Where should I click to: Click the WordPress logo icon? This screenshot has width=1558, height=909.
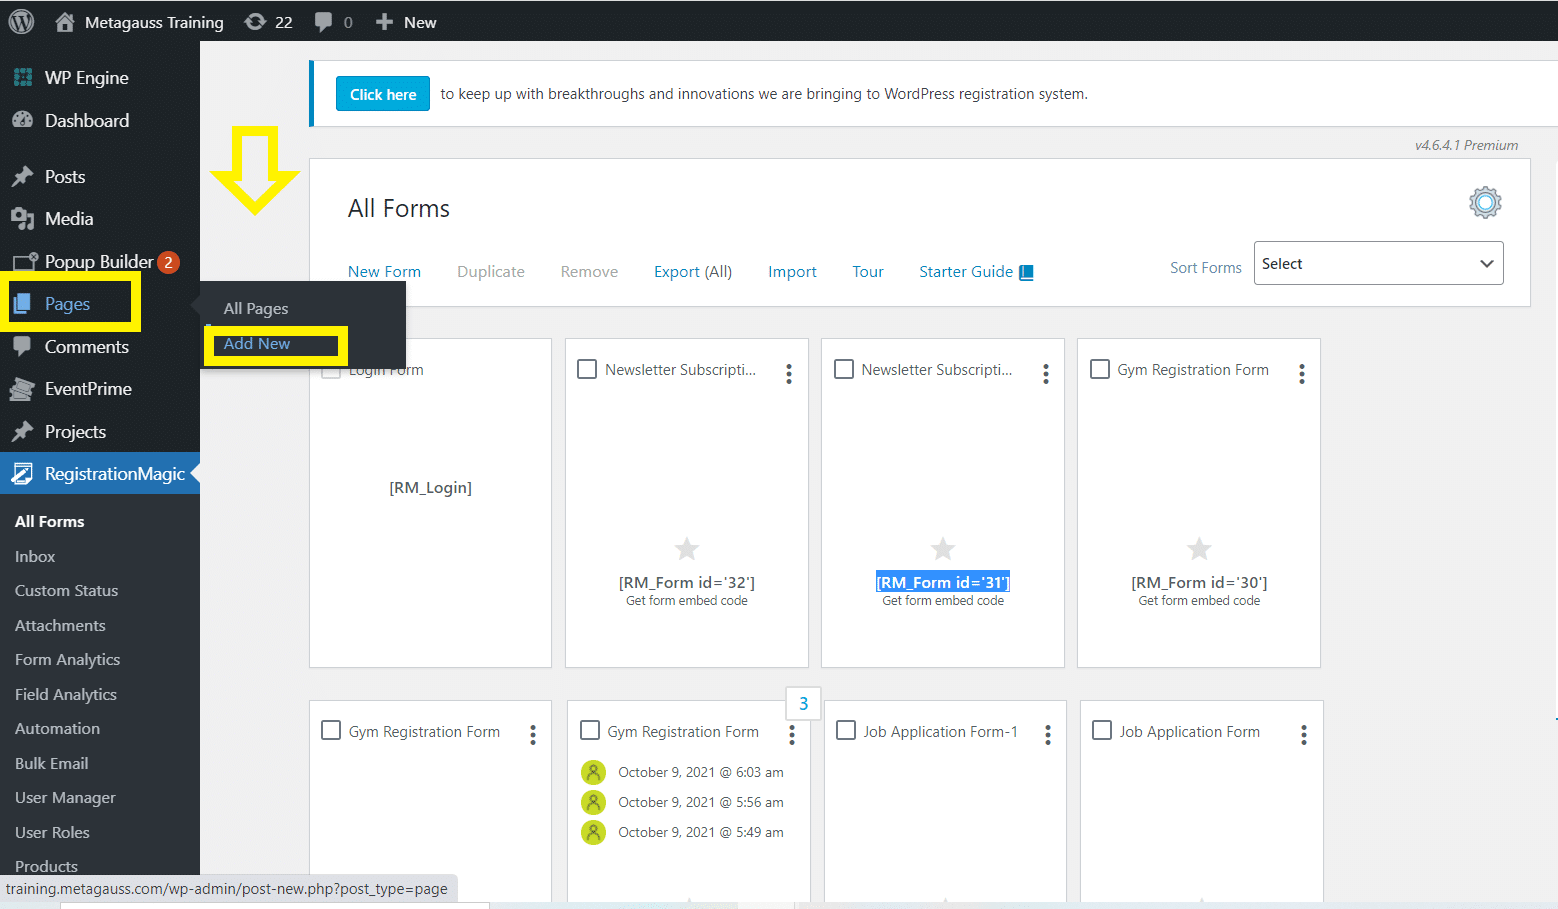tap(21, 21)
